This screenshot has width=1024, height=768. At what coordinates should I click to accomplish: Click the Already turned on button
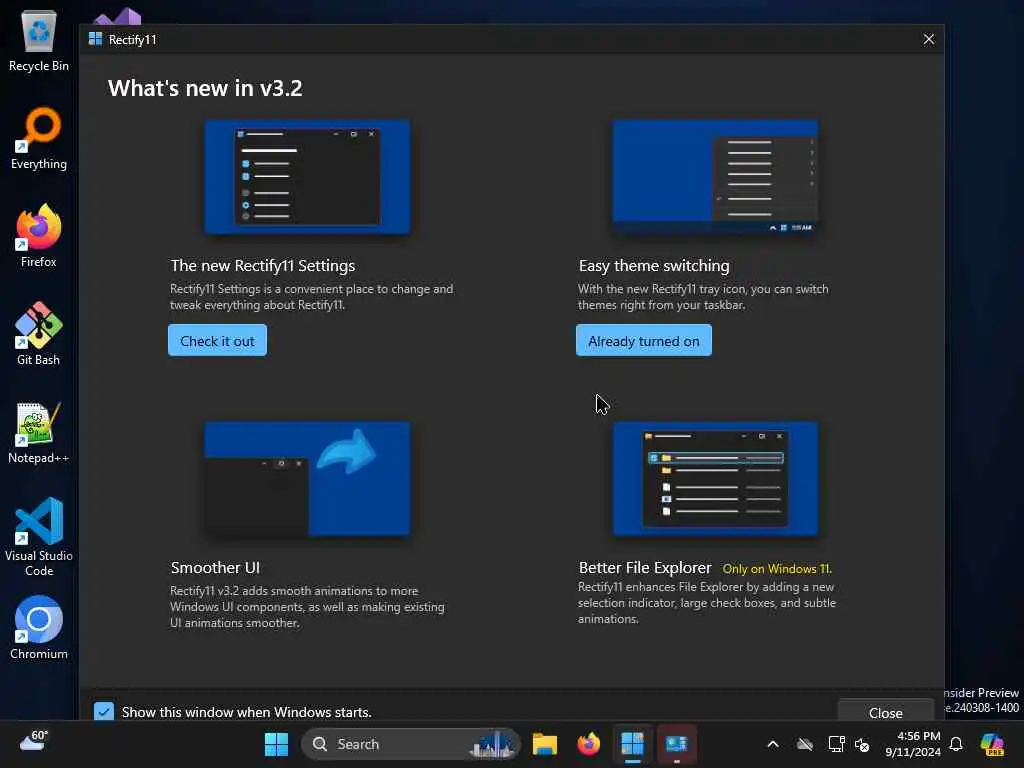[643, 340]
